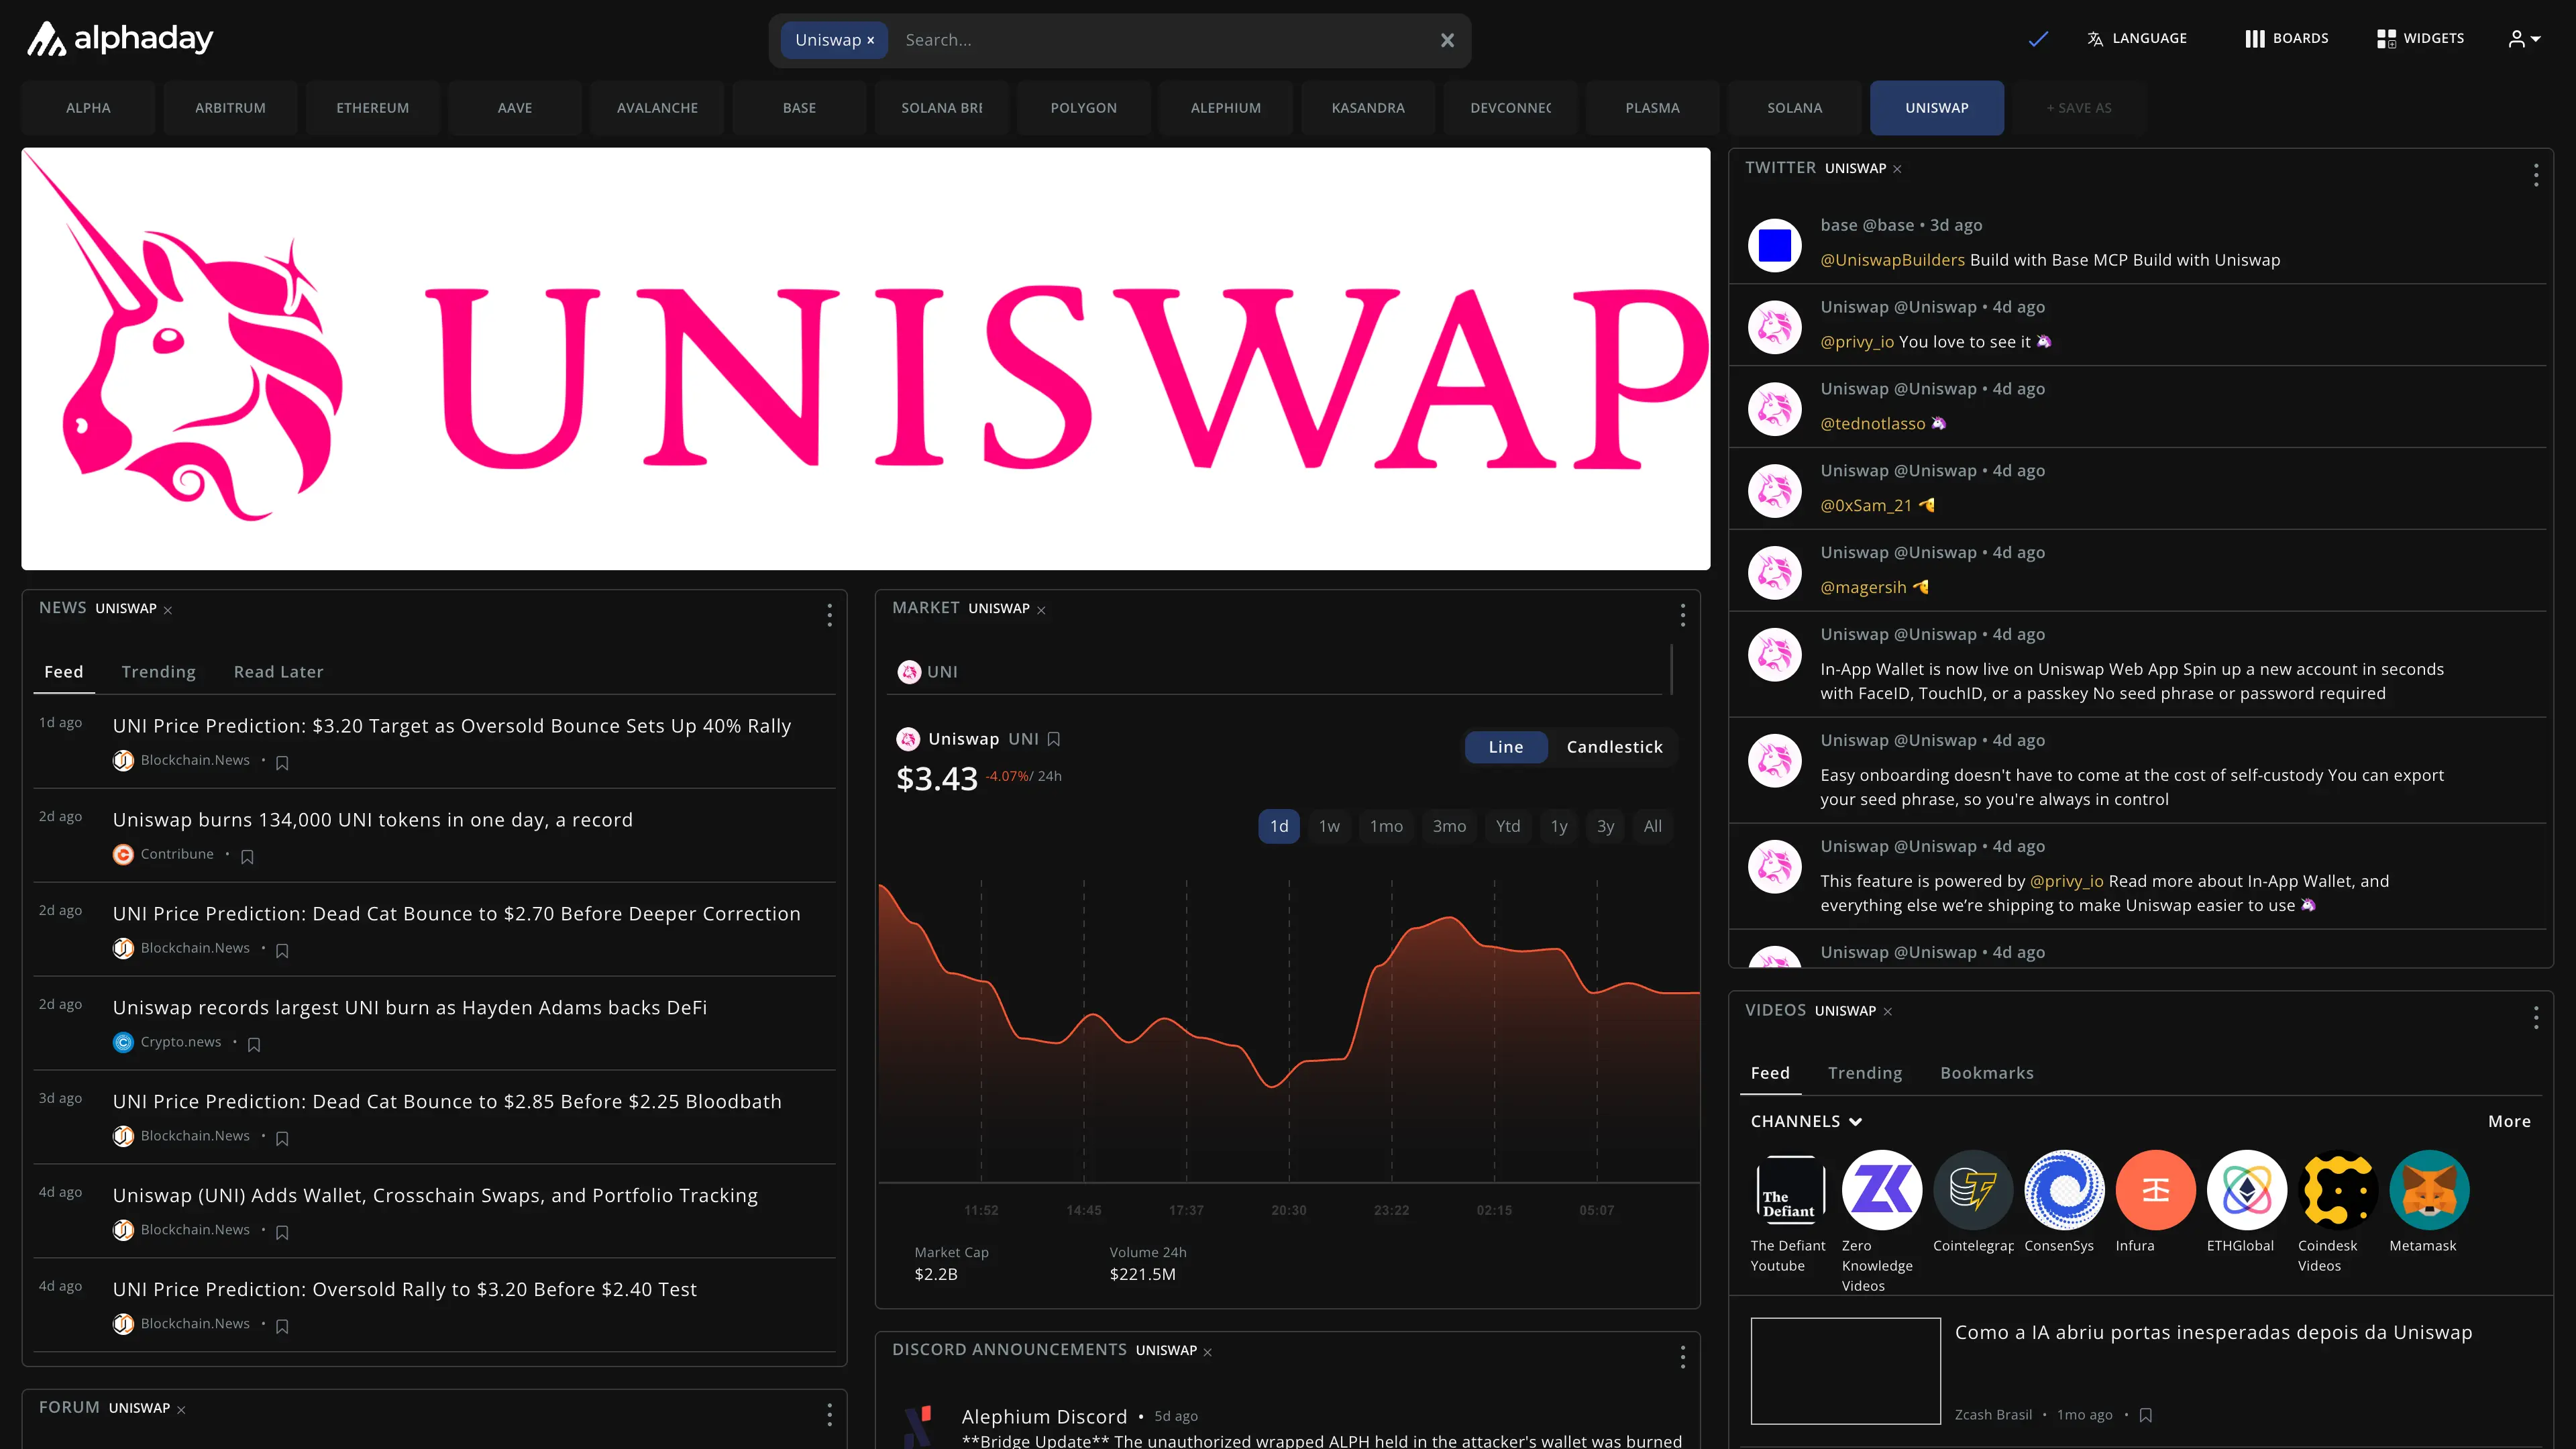Switch to the Alpha board tab
The image size is (2576, 1449).
pos(88,108)
